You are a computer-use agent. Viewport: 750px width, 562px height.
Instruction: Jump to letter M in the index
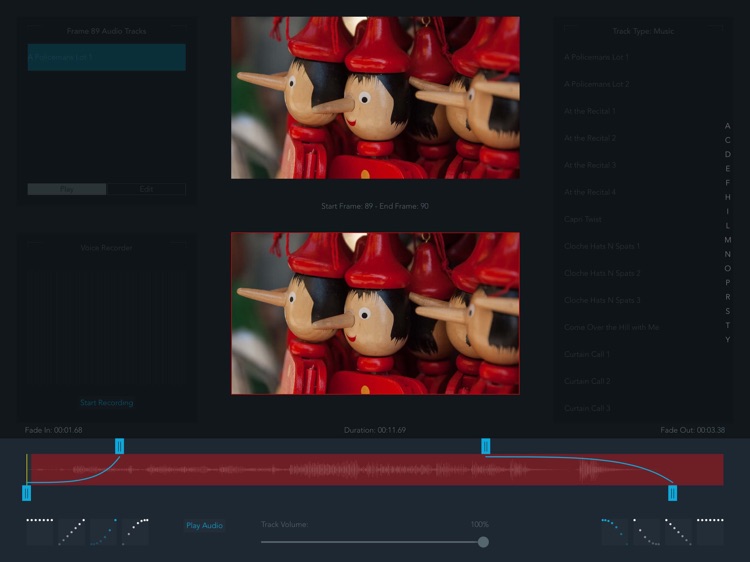pyautogui.click(x=728, y=240)
